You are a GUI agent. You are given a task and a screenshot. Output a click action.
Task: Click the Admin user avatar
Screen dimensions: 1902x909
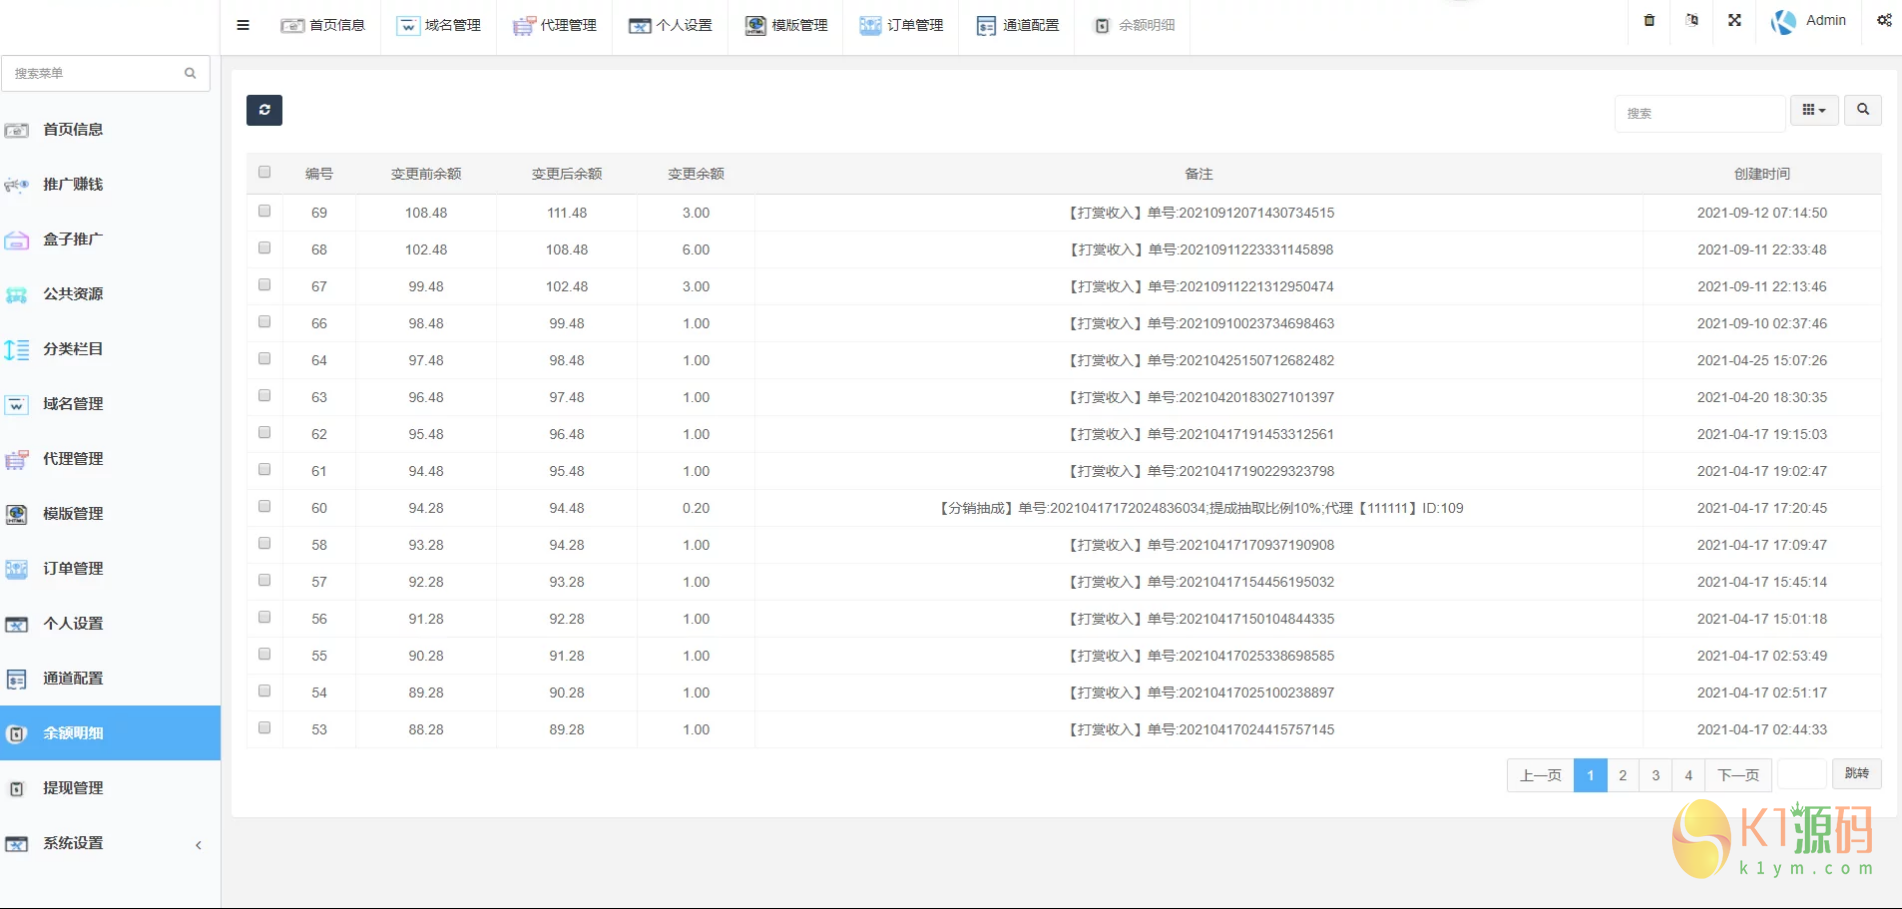1783,21
